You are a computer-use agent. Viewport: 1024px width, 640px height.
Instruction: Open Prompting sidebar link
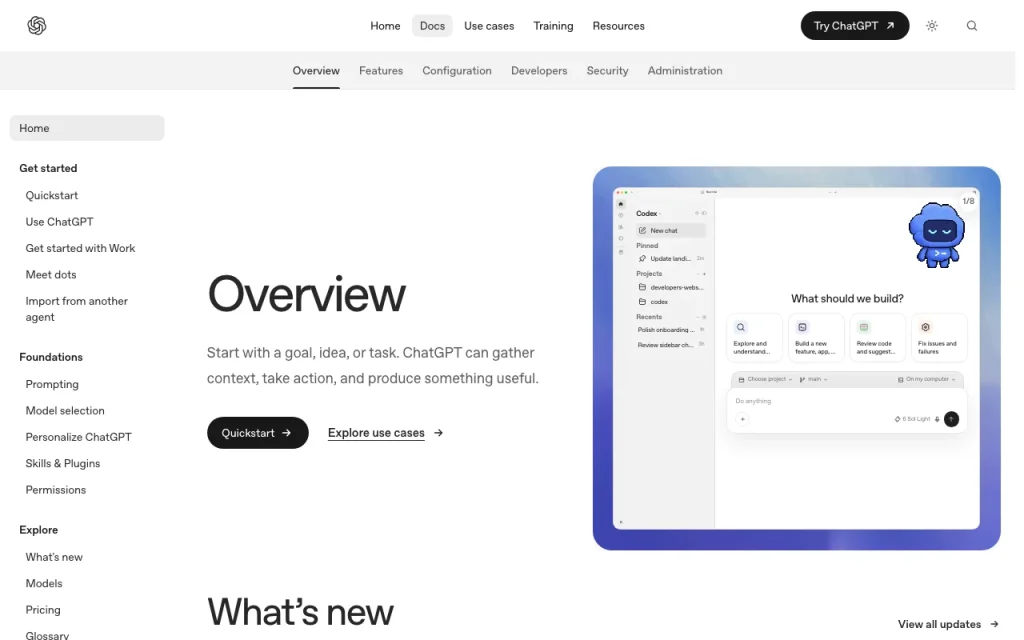tap(52, 384)
